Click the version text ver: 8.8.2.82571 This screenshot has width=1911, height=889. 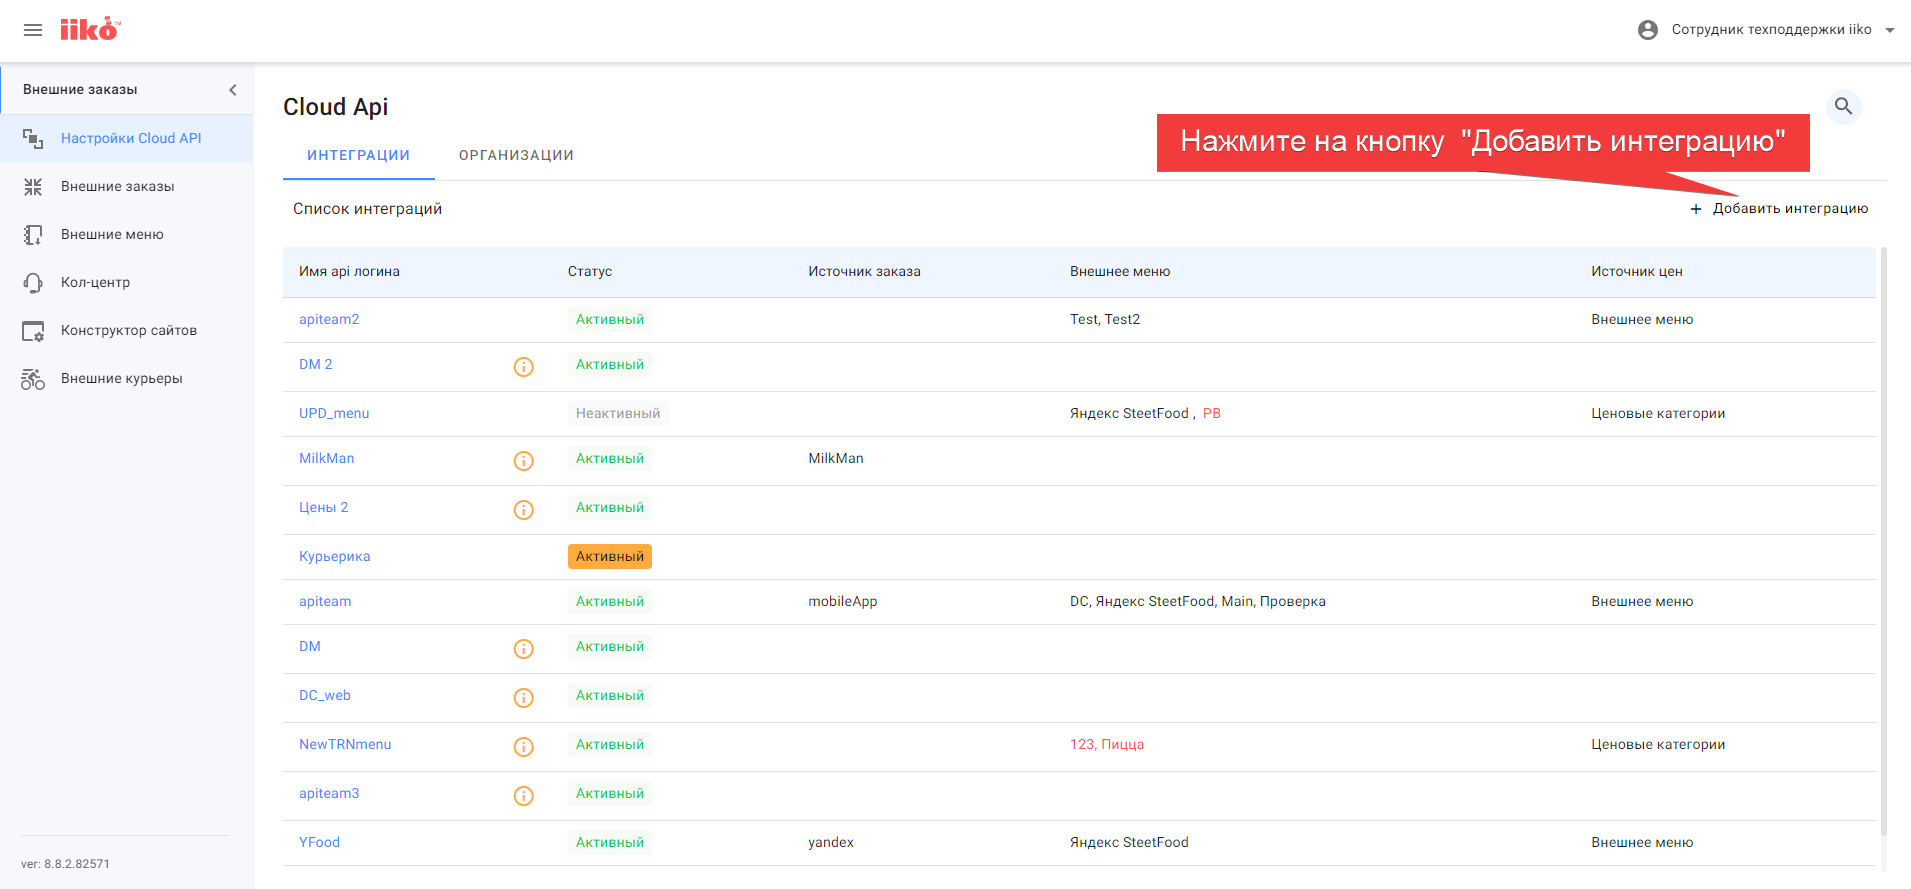pyautogui.click(x=65, y=864)
